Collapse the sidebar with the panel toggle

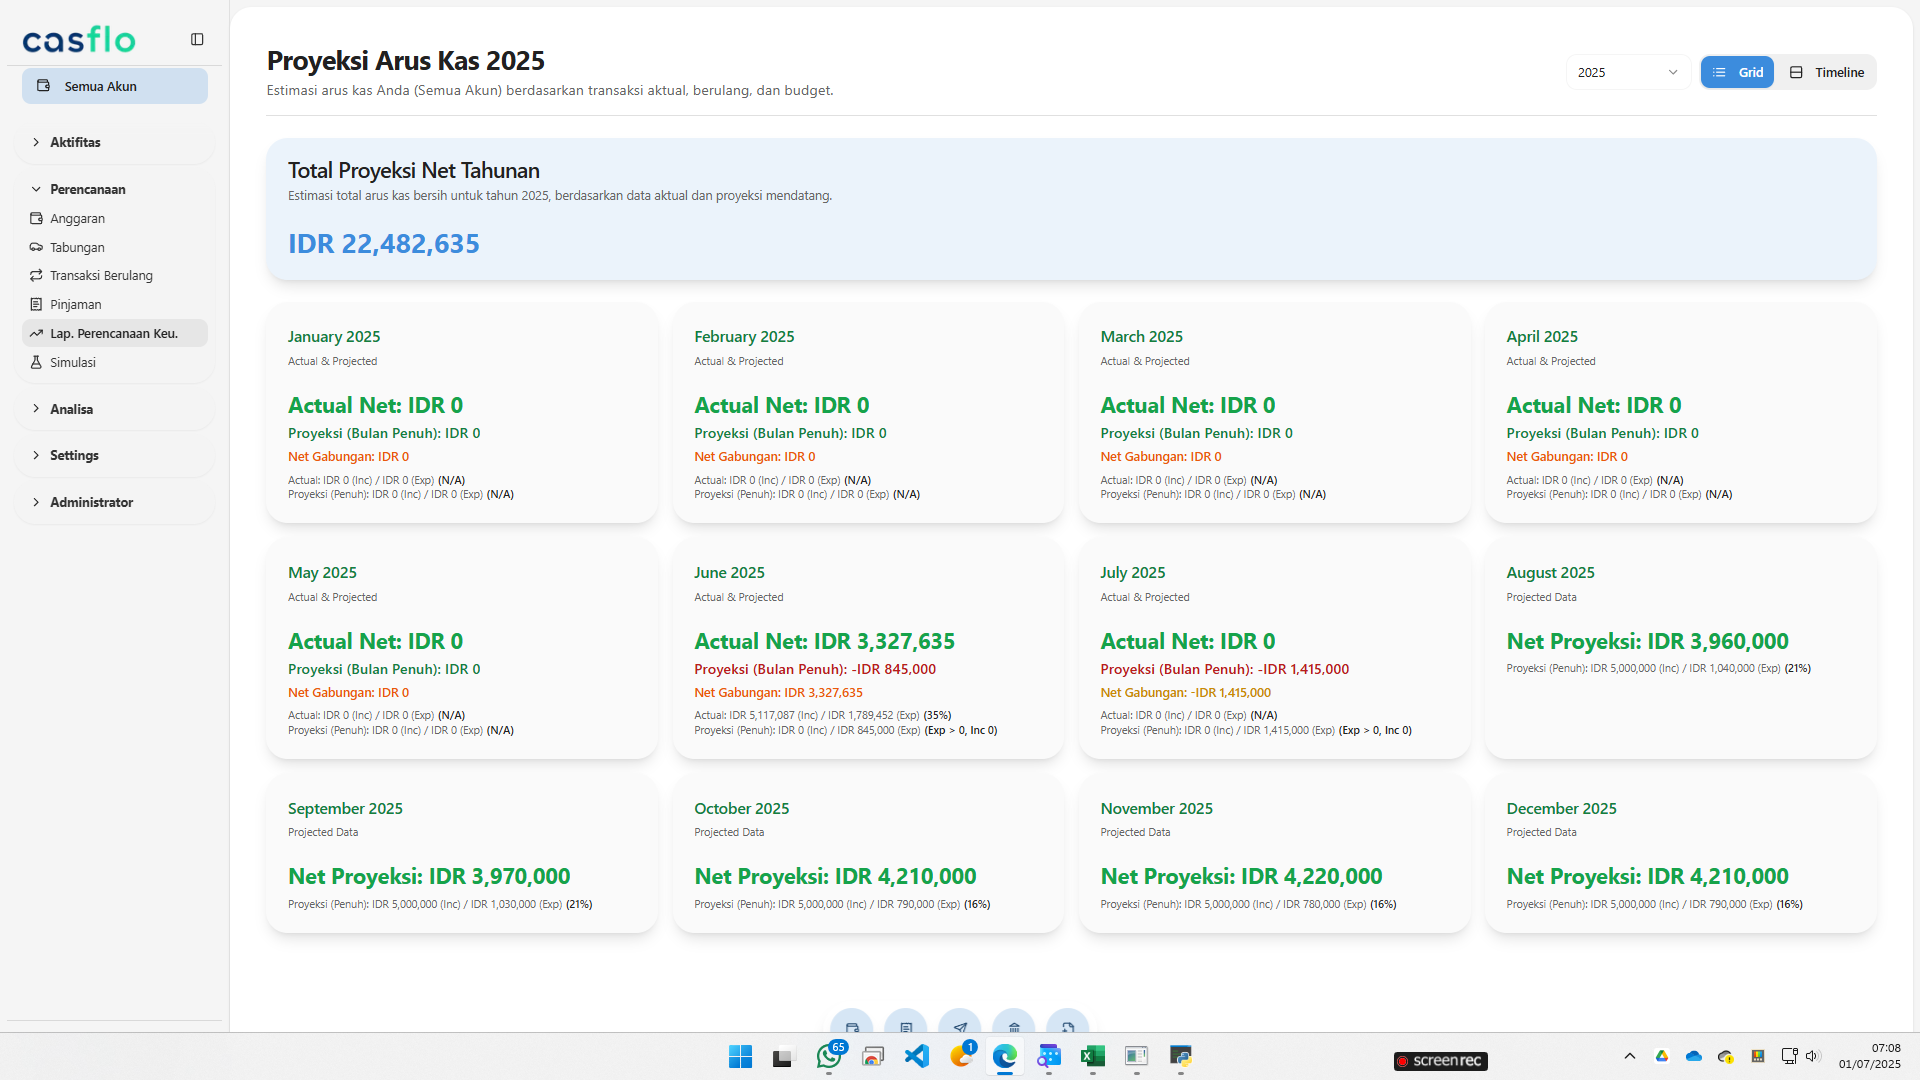[196, 38]
